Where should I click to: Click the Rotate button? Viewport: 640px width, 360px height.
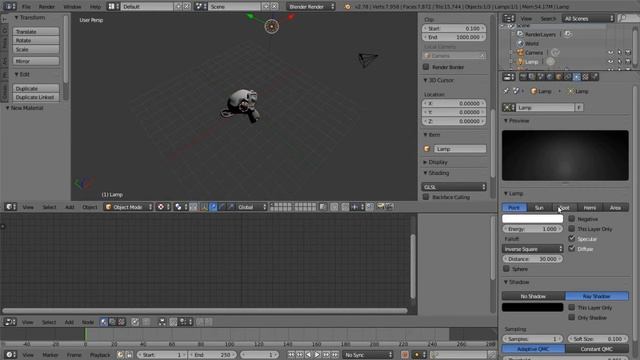(36, 40)
